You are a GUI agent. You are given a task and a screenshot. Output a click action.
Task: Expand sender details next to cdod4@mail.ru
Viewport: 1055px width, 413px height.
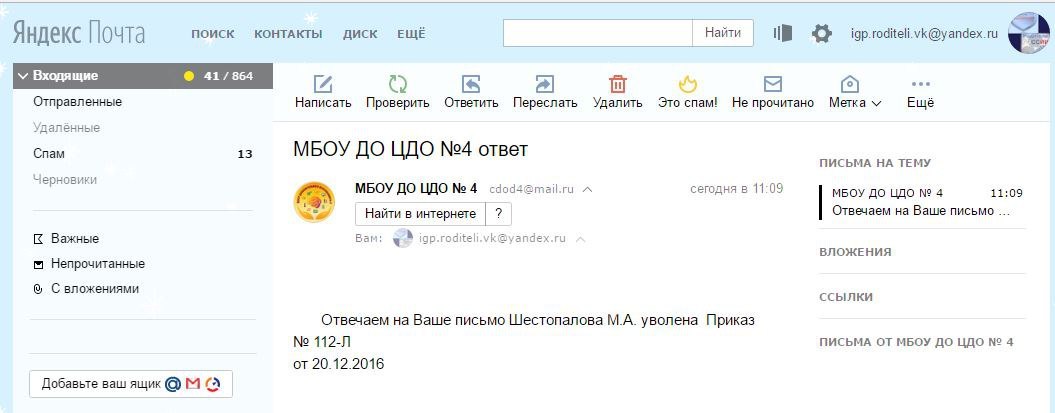(588, 189)
